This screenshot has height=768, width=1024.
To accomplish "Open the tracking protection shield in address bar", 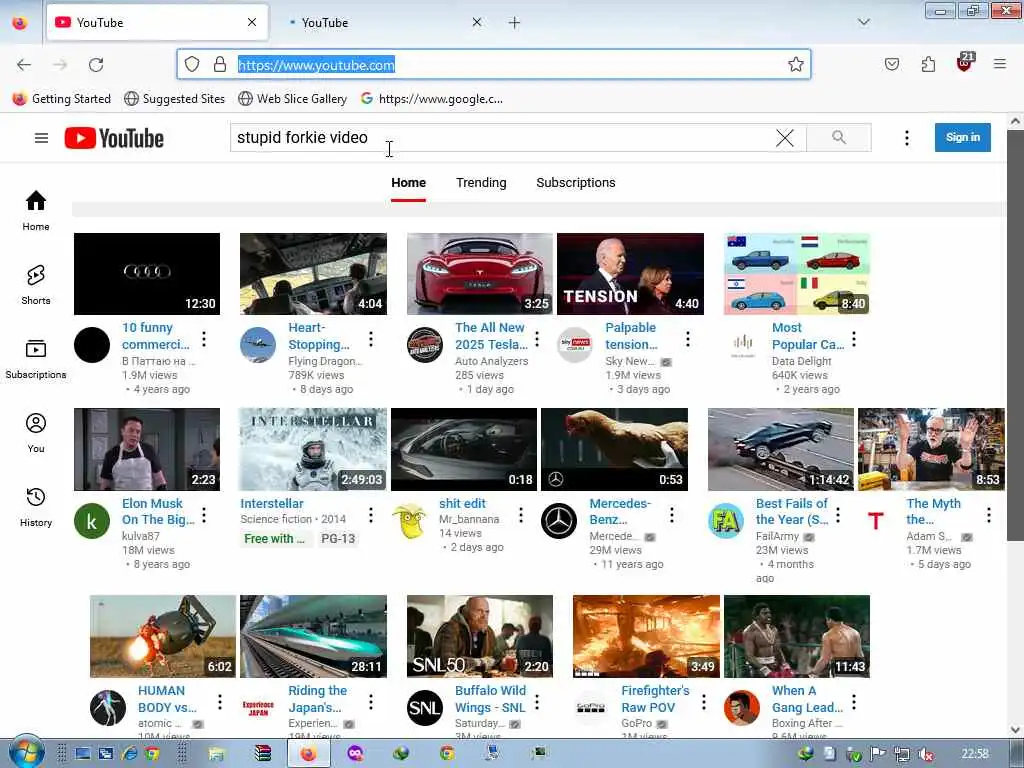I will [191, 64].
